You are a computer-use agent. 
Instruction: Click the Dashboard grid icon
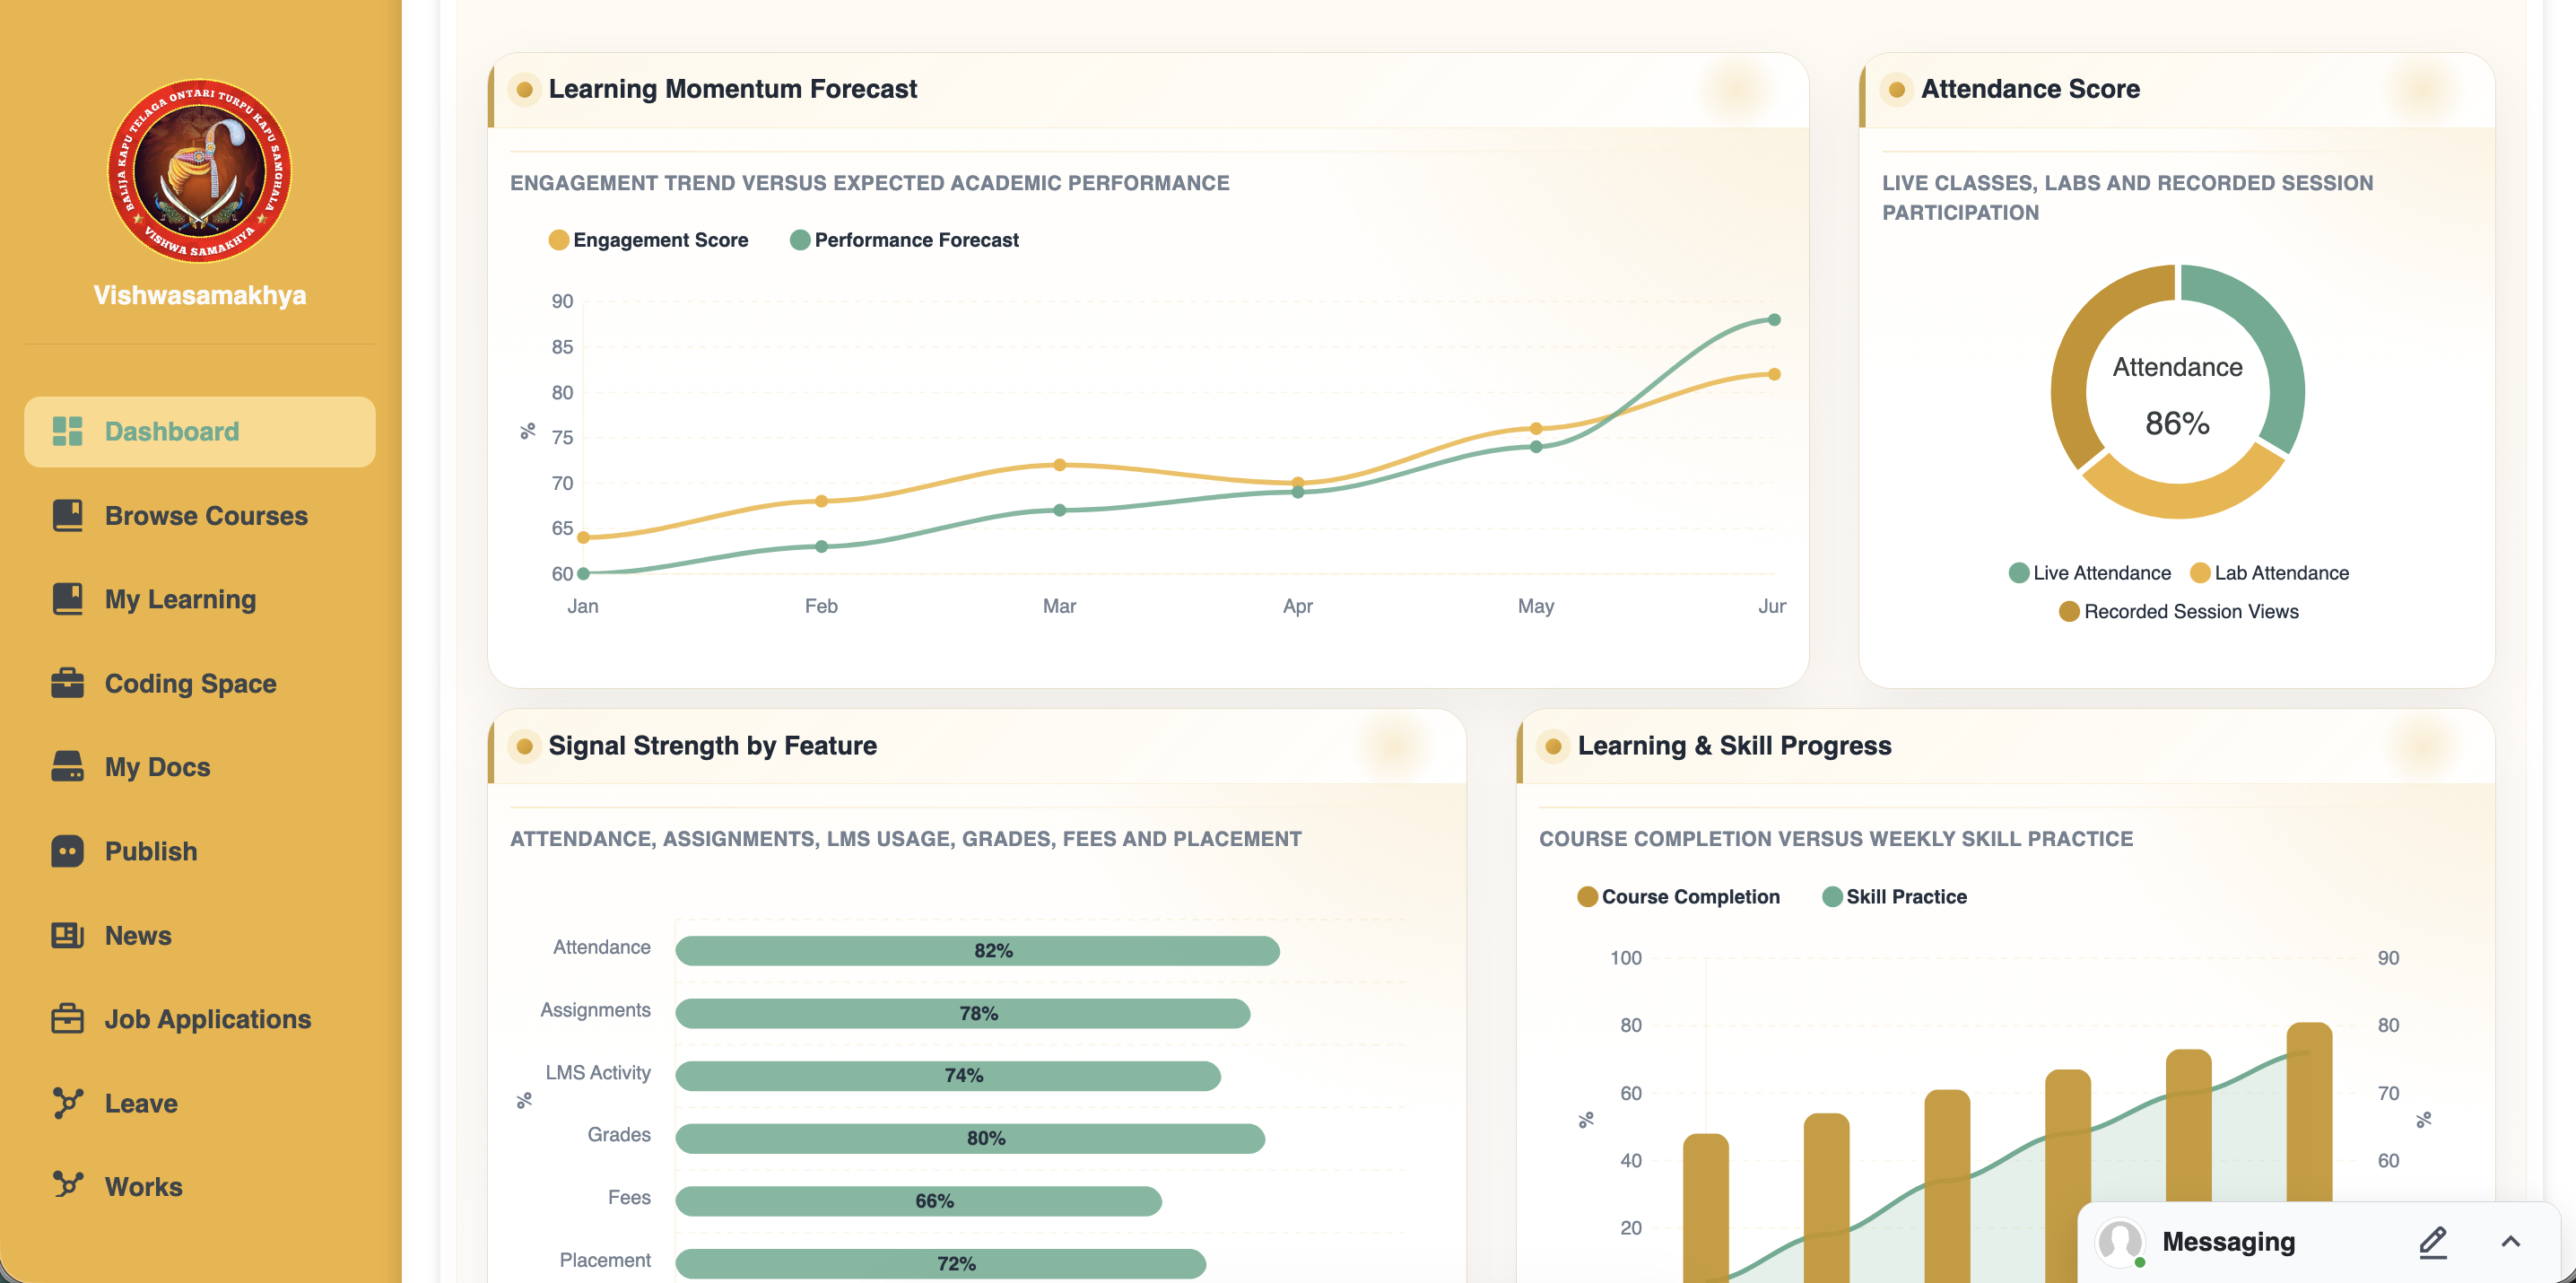pyautogui.click(x=67, y=431)
